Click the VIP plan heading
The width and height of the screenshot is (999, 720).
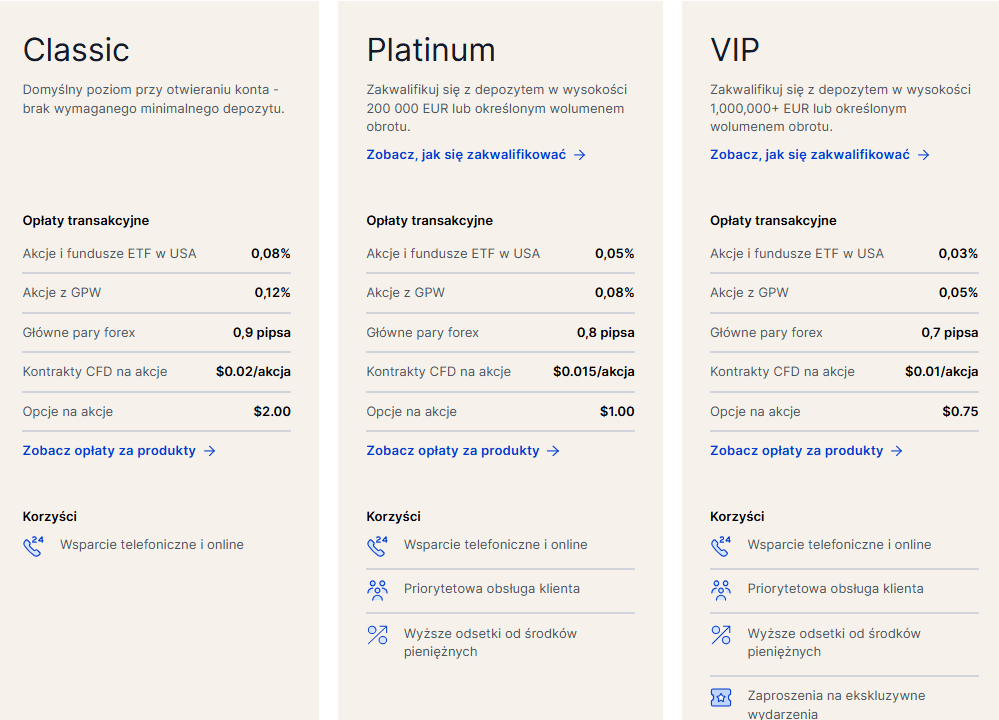tap(735, 50)
